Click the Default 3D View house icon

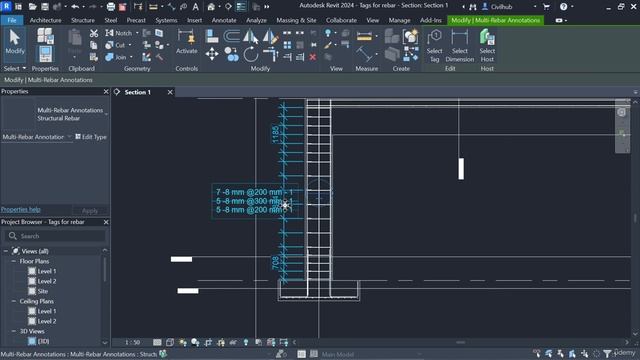211,7
